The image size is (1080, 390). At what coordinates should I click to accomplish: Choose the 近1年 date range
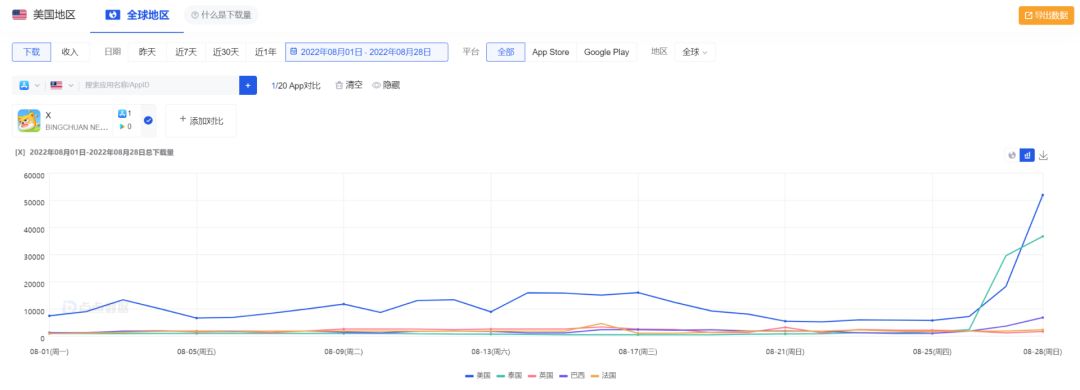tap(265, 52)
